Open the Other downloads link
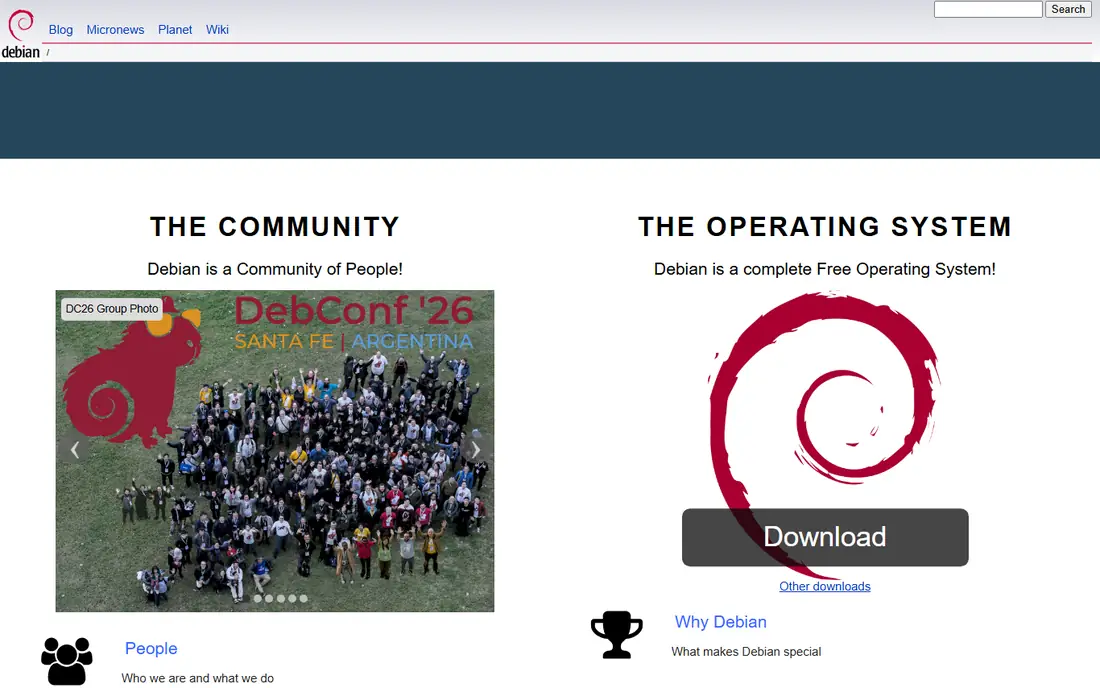Image resolution: width=1100 pixels, height=688 pixels. pyautogui.click(x=825, y=586)
